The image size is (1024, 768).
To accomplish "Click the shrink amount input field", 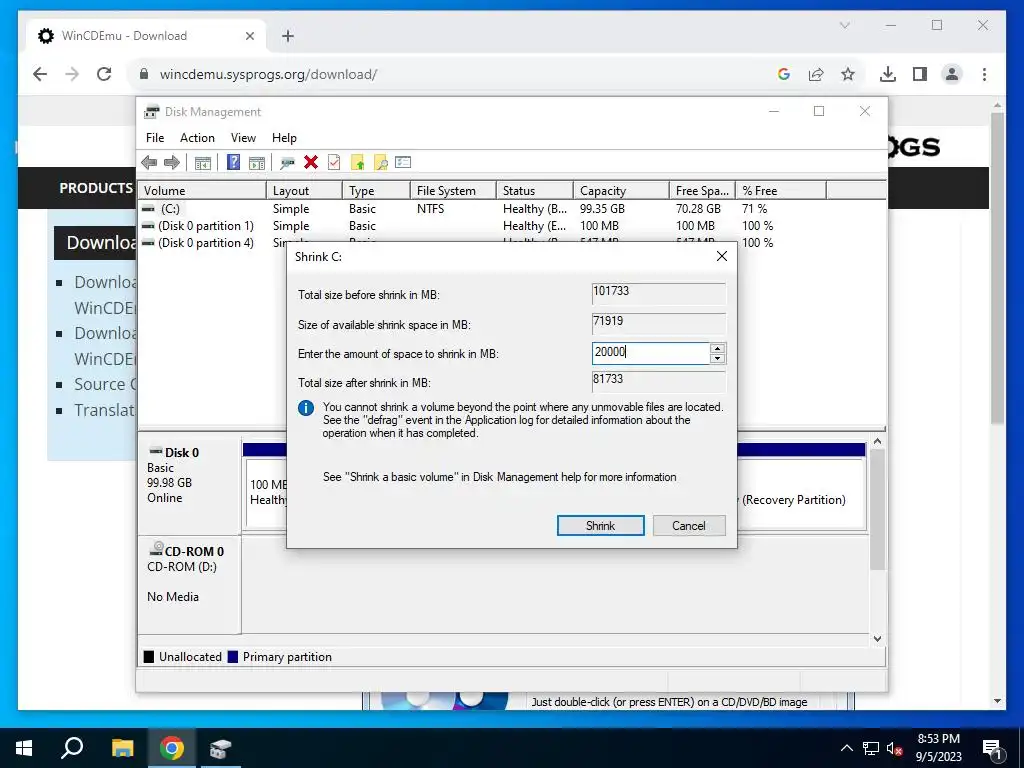I will point(650,353).
